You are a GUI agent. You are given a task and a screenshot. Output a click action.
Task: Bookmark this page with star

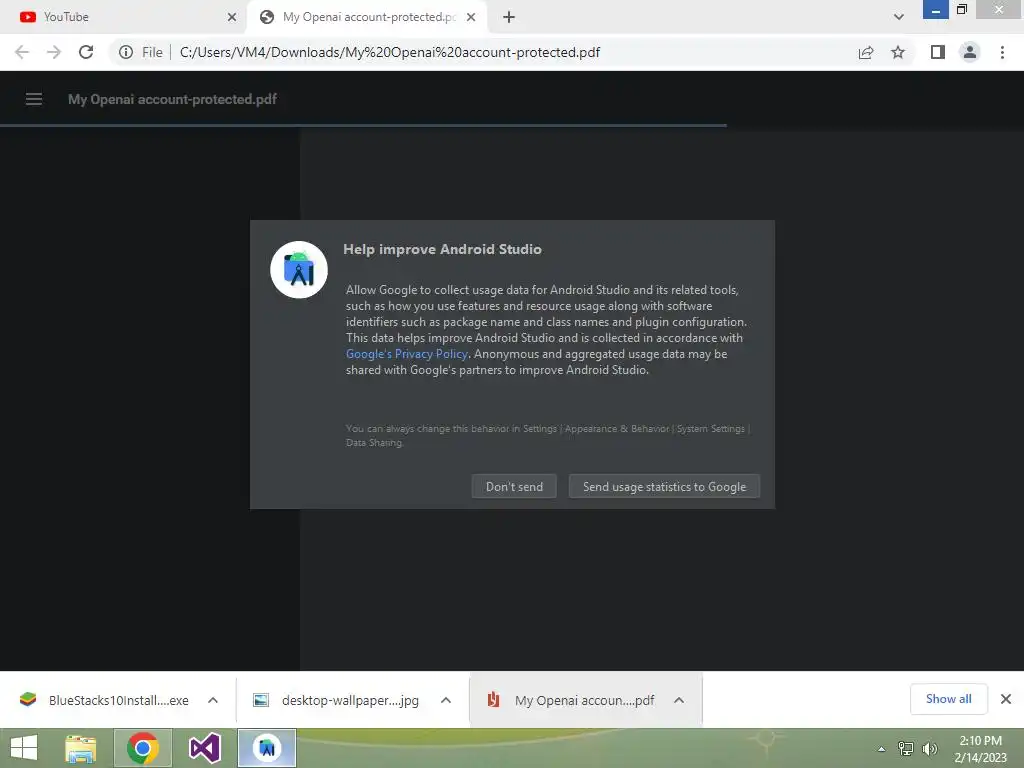[x=898, y=52]
